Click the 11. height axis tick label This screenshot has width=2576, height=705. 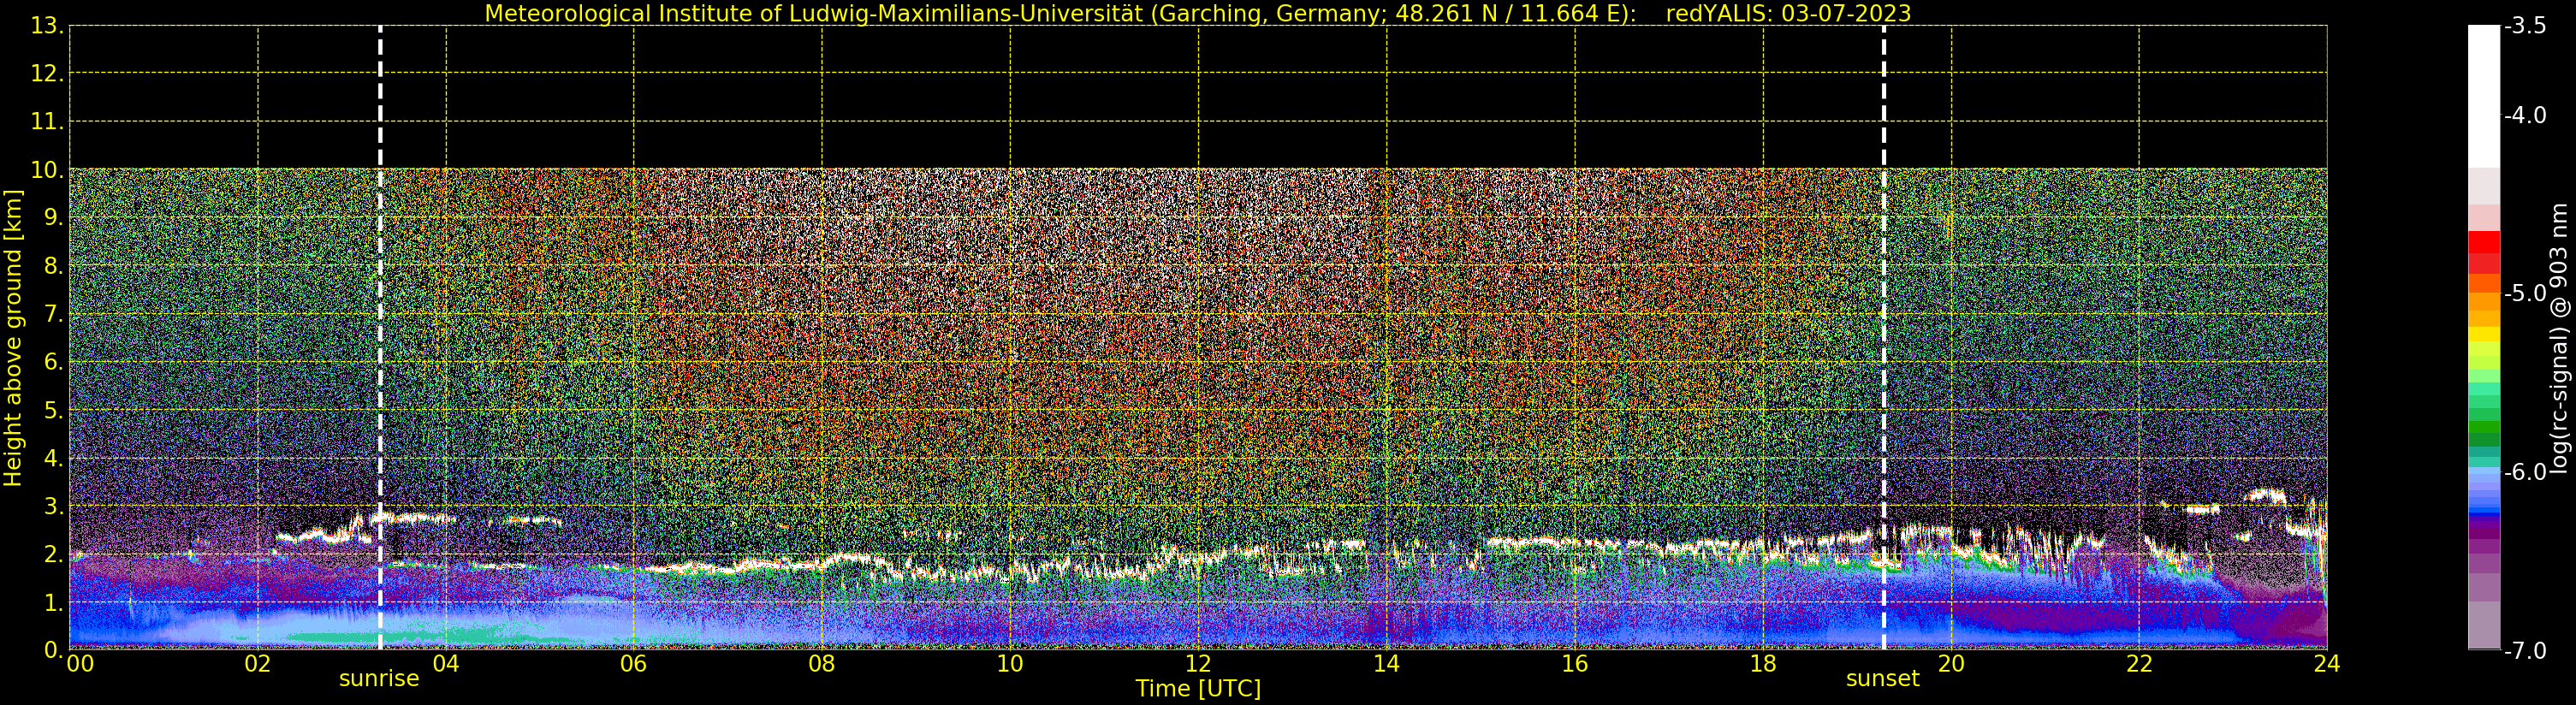[47, 122]
